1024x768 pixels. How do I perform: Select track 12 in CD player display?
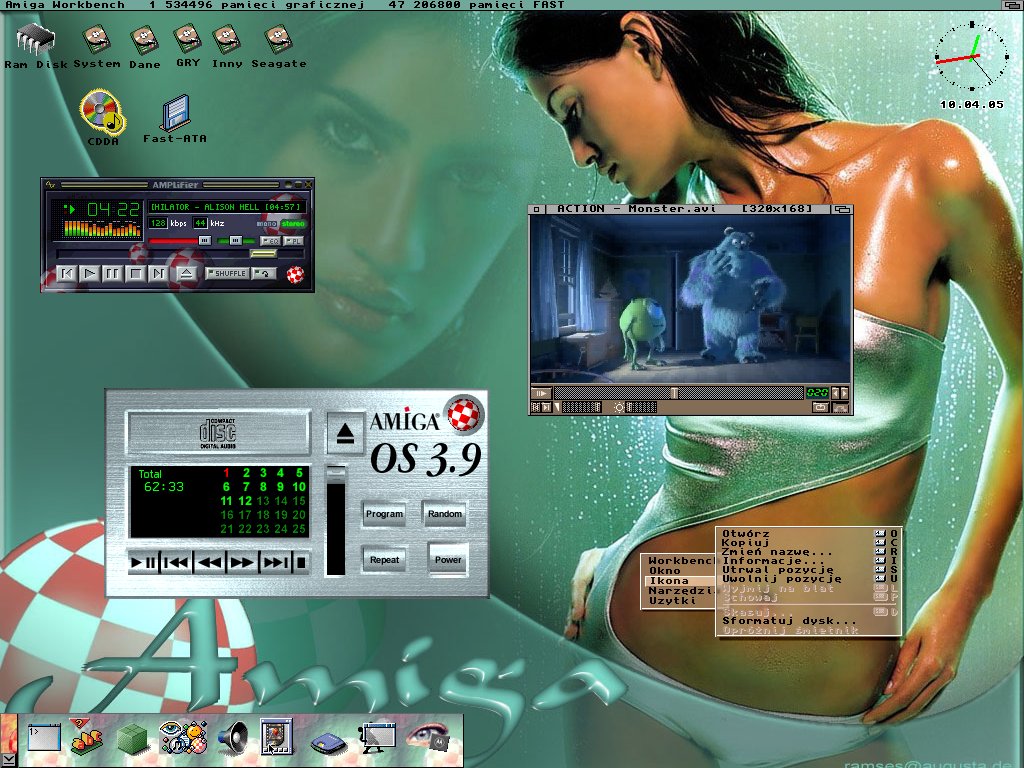tap(245, 501)
